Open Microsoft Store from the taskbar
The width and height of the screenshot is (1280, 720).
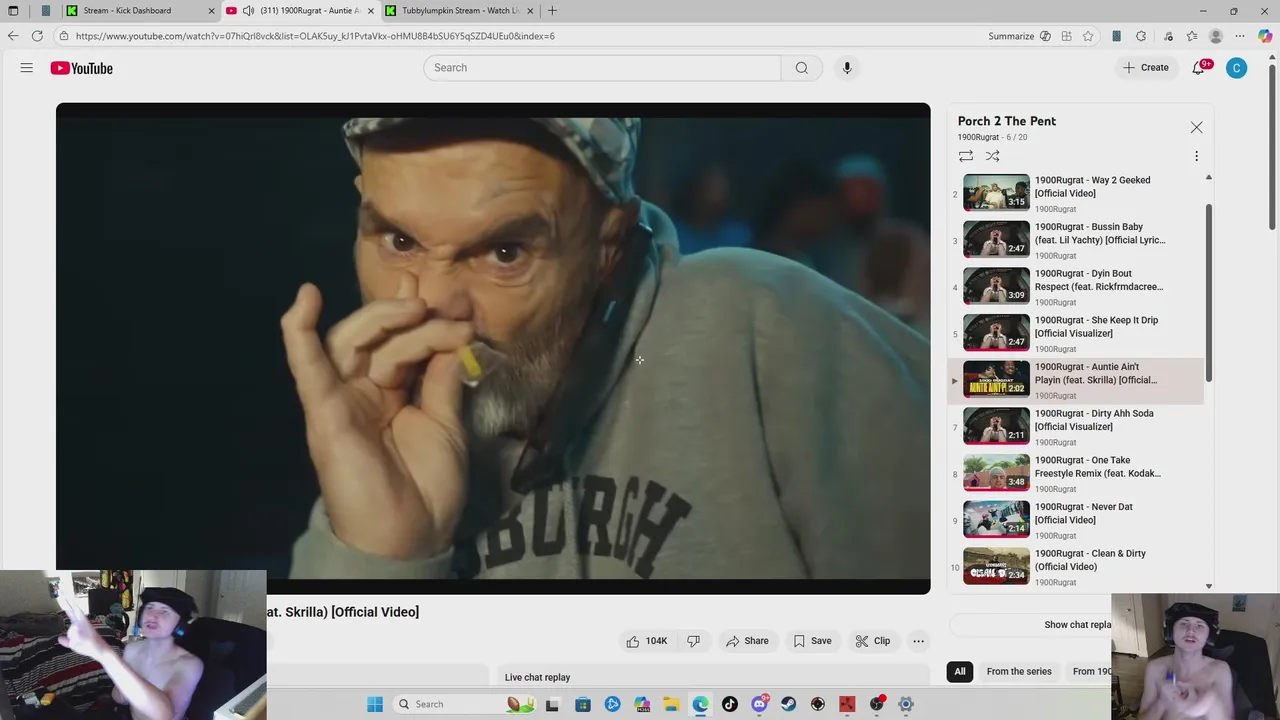point(583,704)
